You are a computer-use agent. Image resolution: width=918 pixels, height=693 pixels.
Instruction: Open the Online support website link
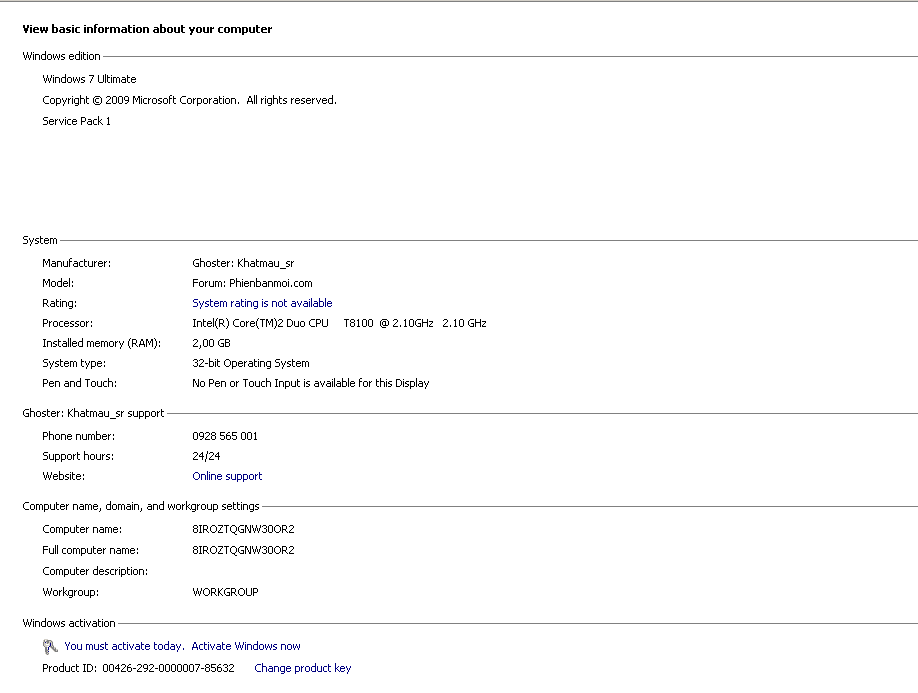click(x=227, y=476)
